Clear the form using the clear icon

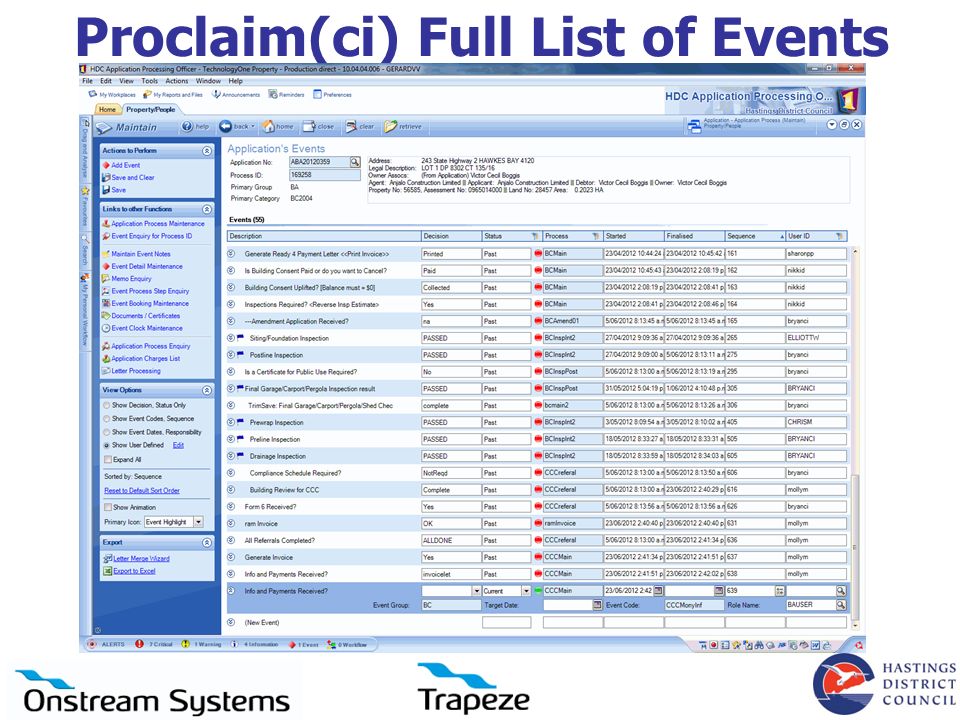[359, 127]
